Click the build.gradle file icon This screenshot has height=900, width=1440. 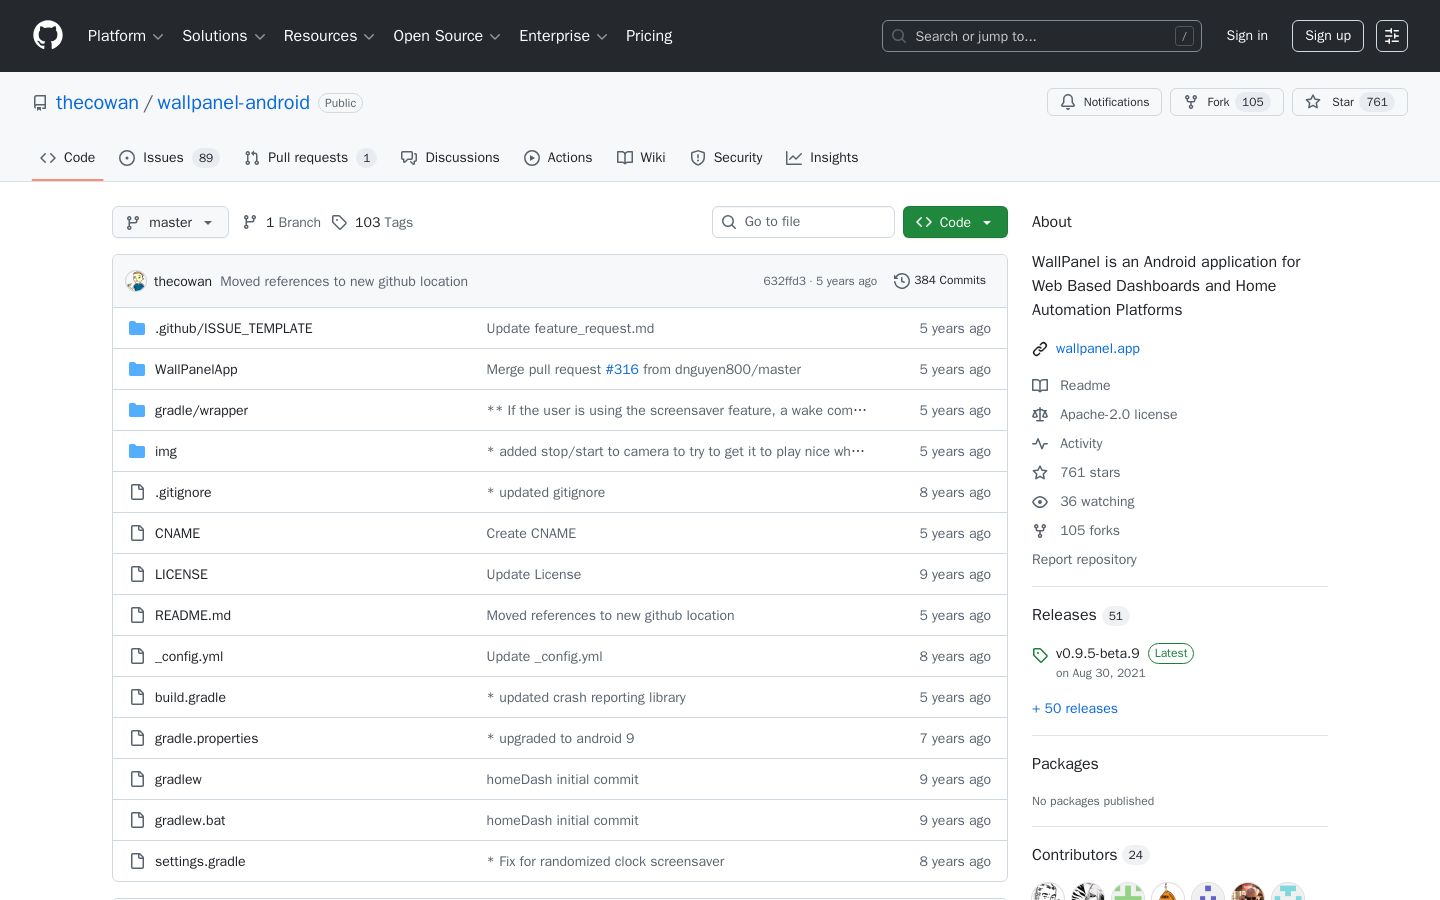(x=137, y=697)
